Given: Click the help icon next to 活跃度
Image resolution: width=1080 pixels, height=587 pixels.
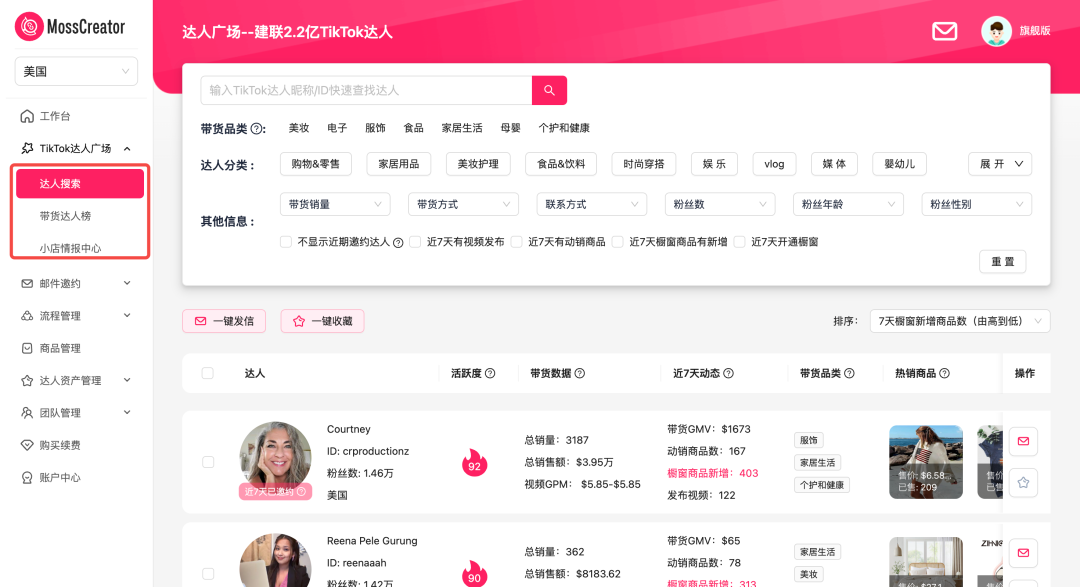Looking at the screenshot, I should coord(490,373).
